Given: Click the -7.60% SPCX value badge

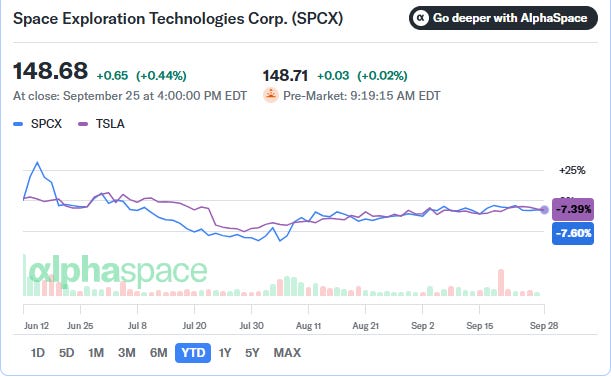Looking at the screenshot, I should pyautogui.click(x=573, y=234).
